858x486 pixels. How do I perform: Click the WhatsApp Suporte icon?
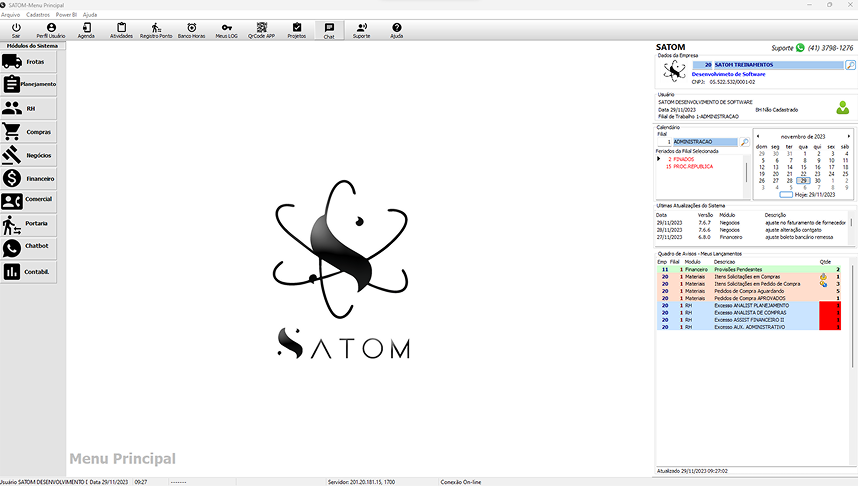[800, 47]
